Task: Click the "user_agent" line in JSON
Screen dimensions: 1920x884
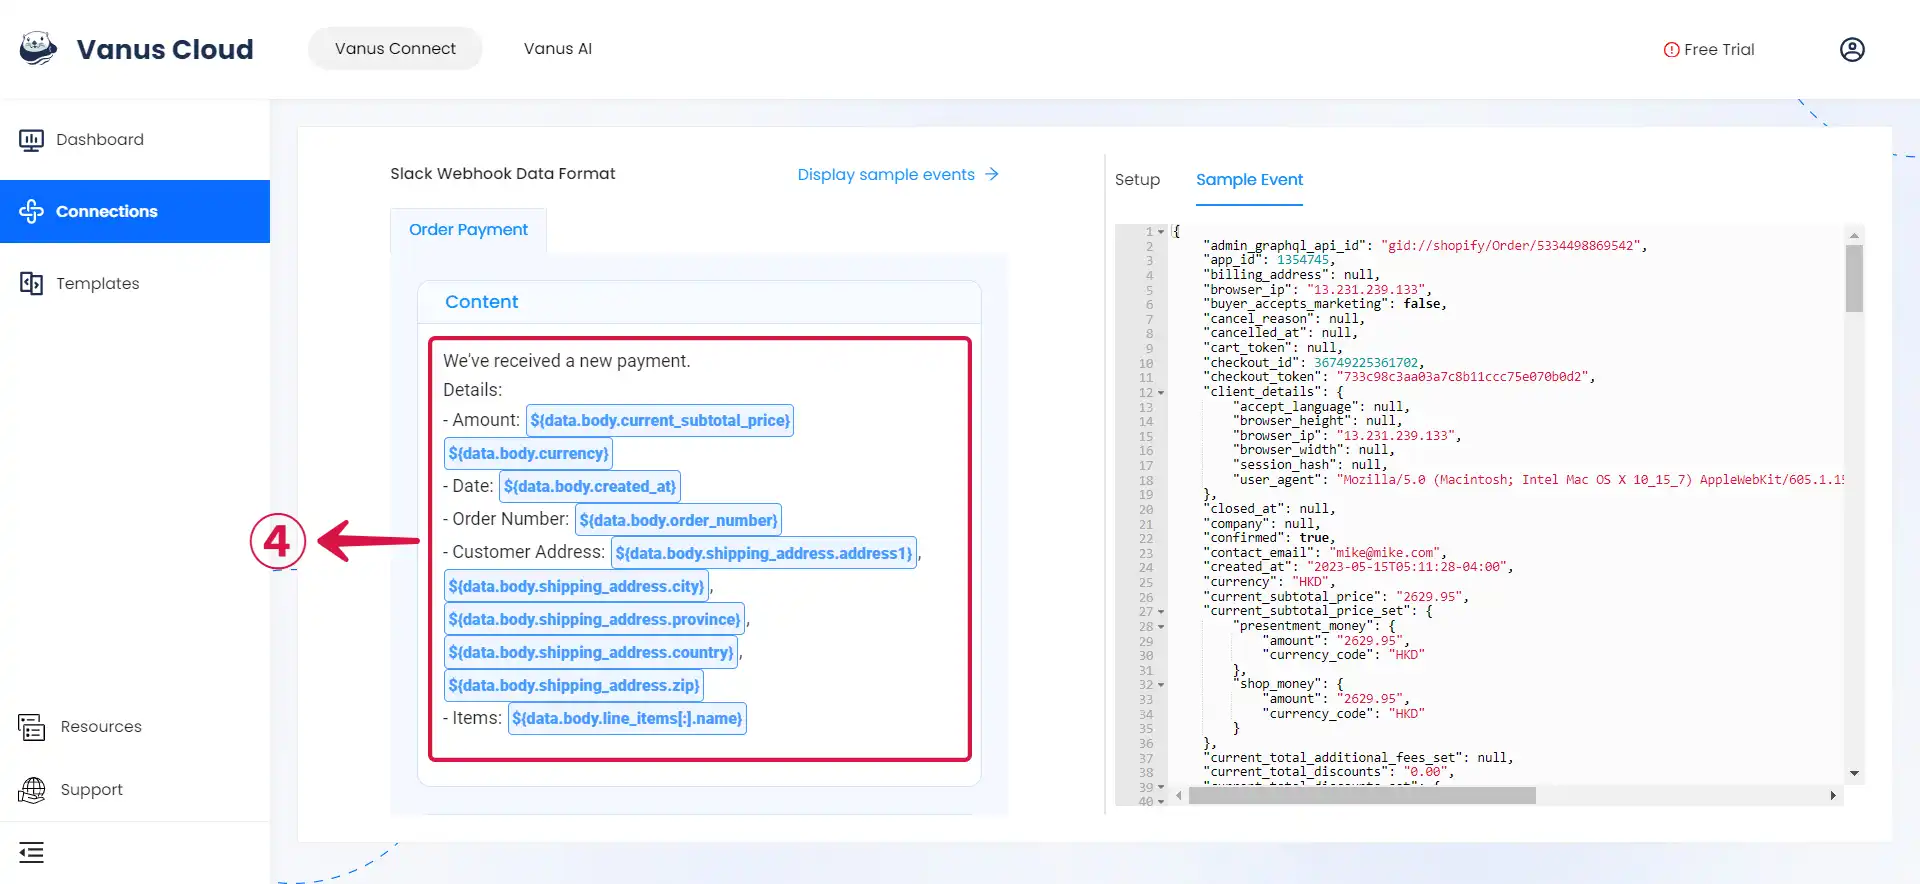Action: click(x=1538, y=480)
